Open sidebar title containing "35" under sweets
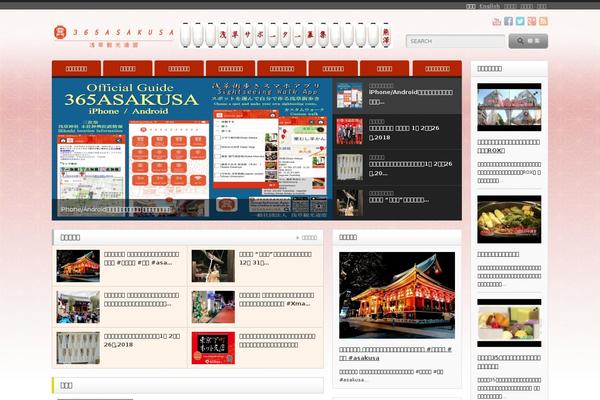600x400 pixels. click(x=509, y=362)
